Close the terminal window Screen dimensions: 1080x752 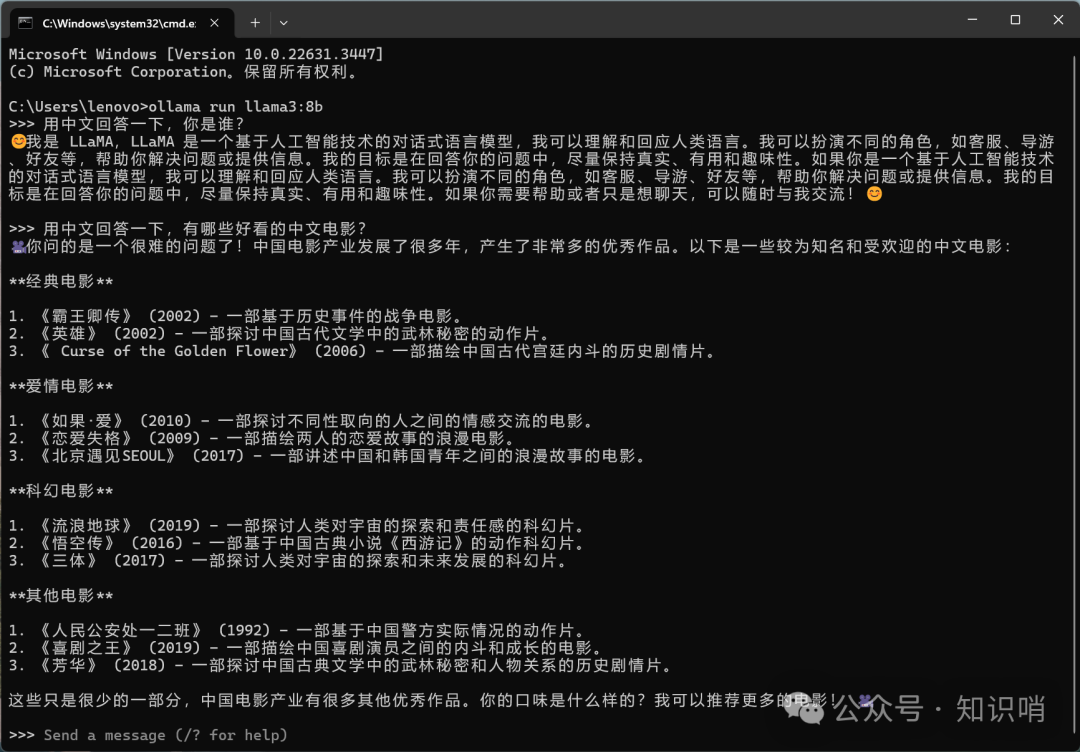1059,20
